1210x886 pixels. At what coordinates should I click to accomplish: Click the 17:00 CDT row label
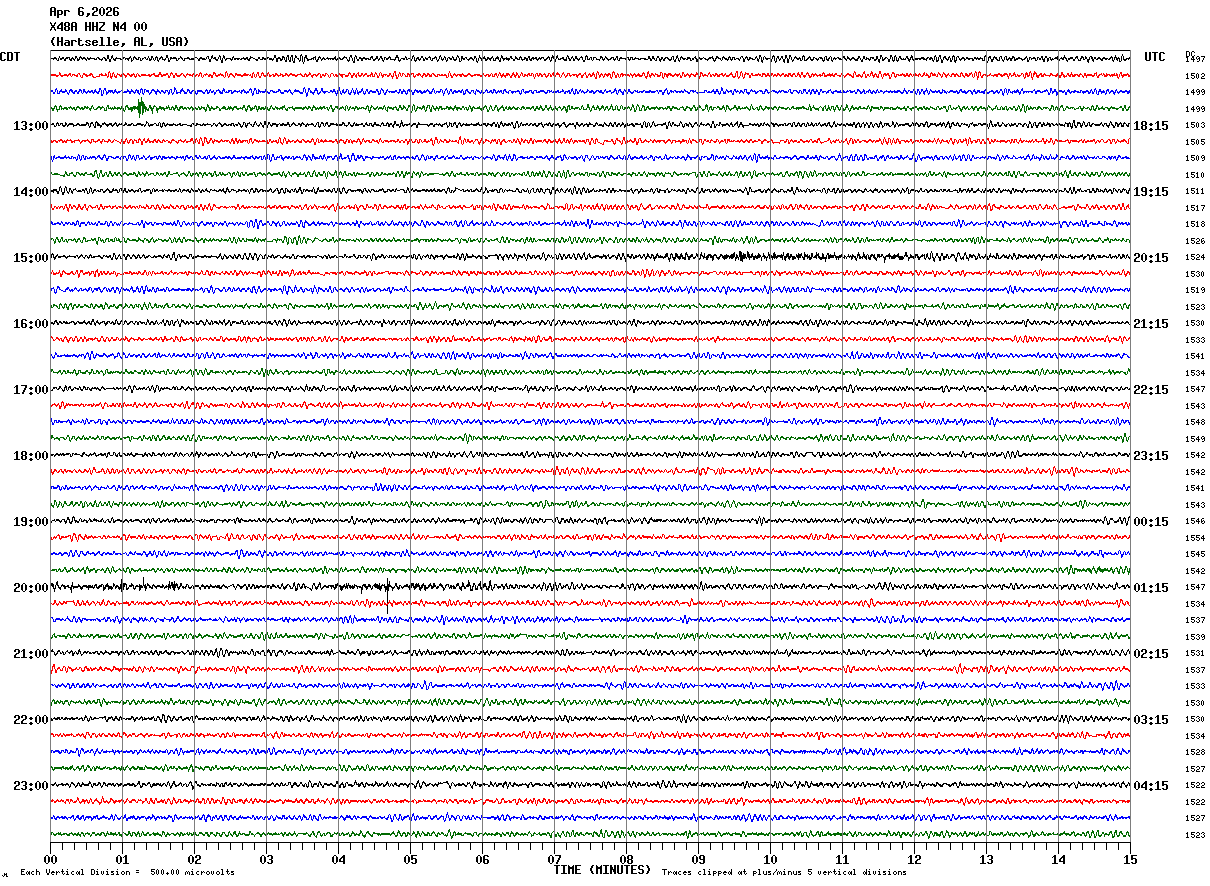(30, 390)
